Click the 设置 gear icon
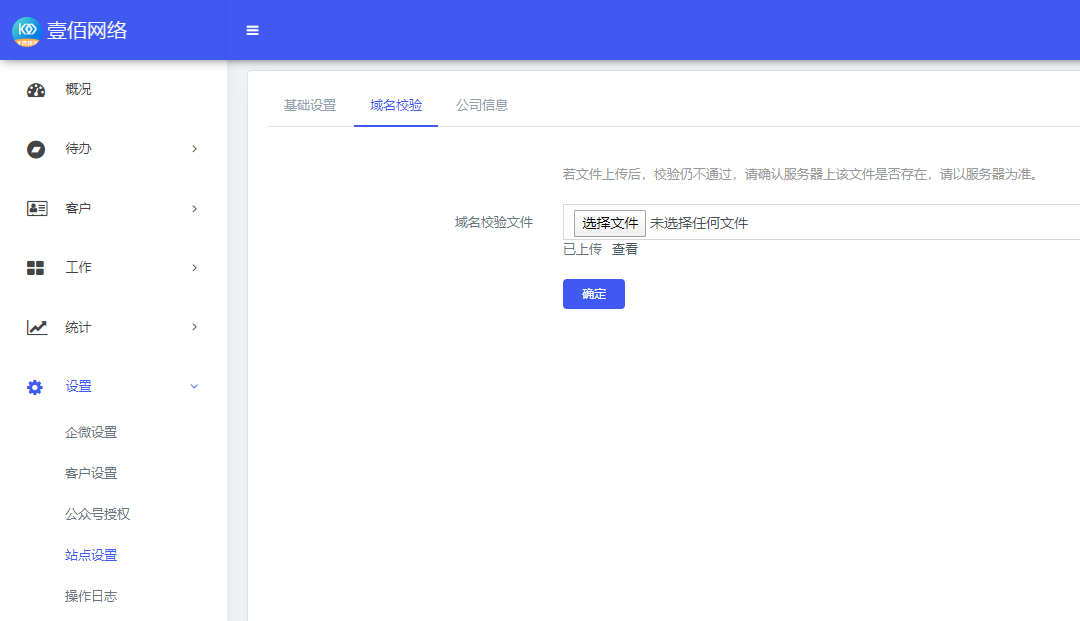This screenshot has width=1080, height=621. [x=34, y=387]
